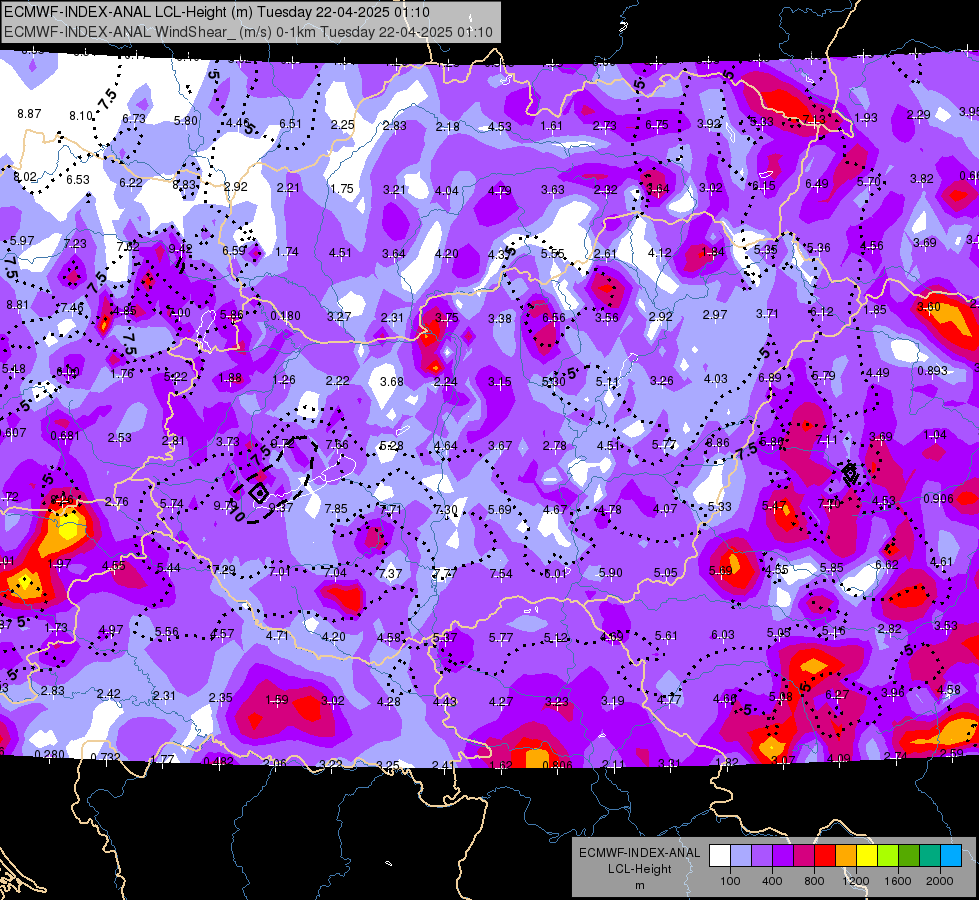Click the map value 1.85
The width and height of the screenshot is (979, 900).
875,309
